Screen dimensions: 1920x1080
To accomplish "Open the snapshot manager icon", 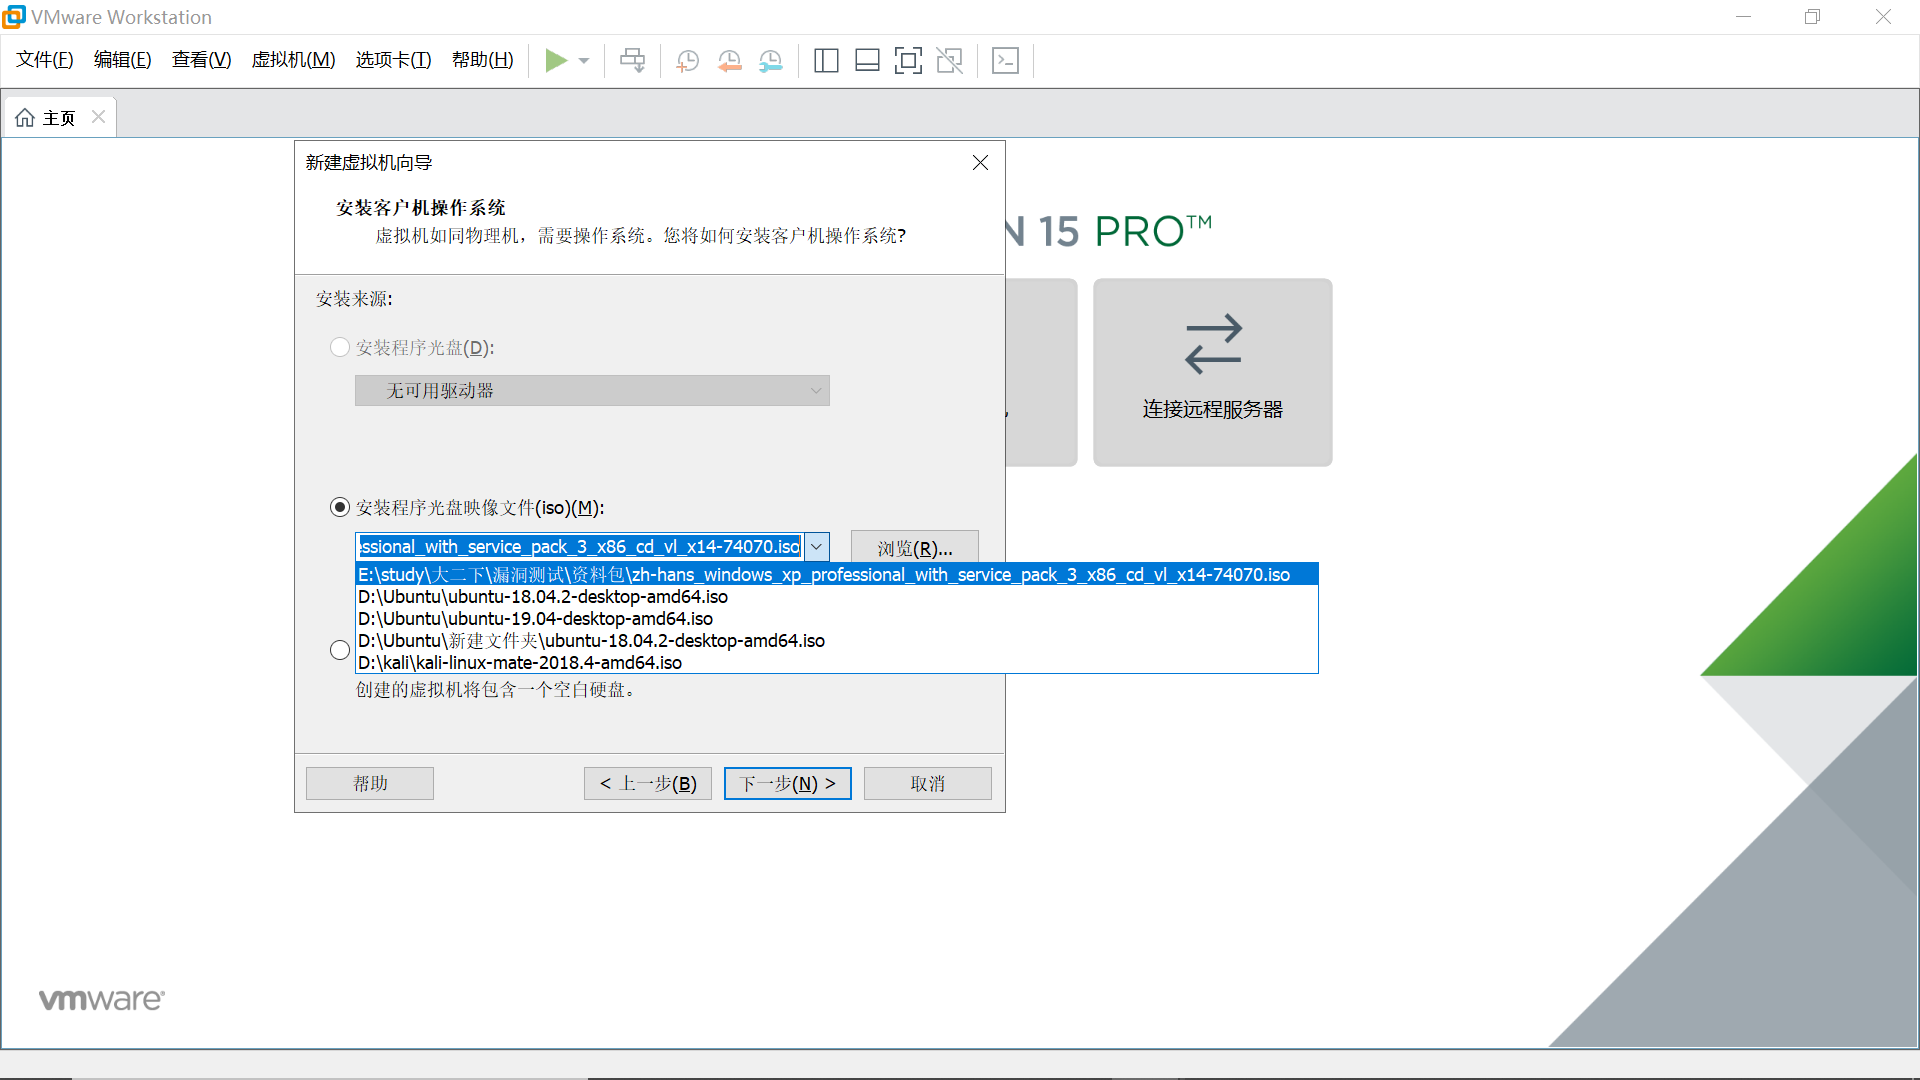I will pyautogui.click(x=771, y=61).
